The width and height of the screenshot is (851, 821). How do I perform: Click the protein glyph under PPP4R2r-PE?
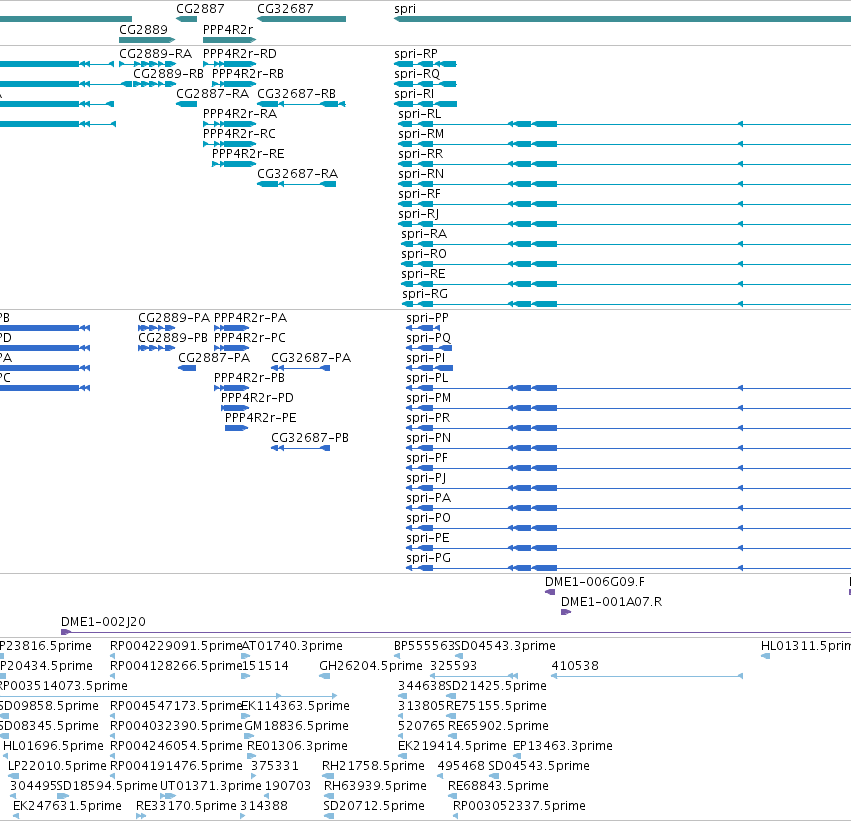(x=237, y=429)
